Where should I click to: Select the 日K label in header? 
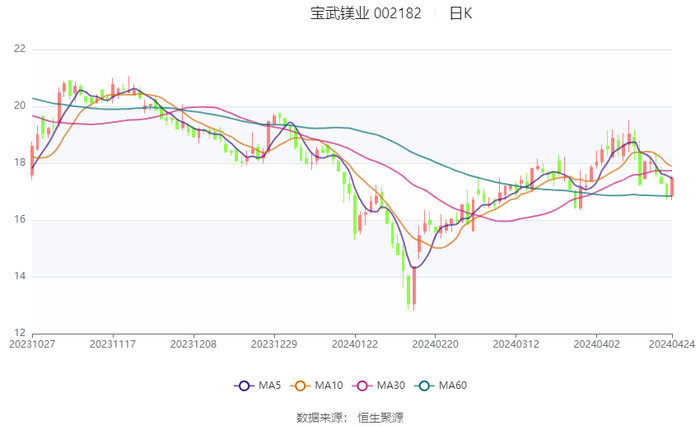click(x=460, y=14)
